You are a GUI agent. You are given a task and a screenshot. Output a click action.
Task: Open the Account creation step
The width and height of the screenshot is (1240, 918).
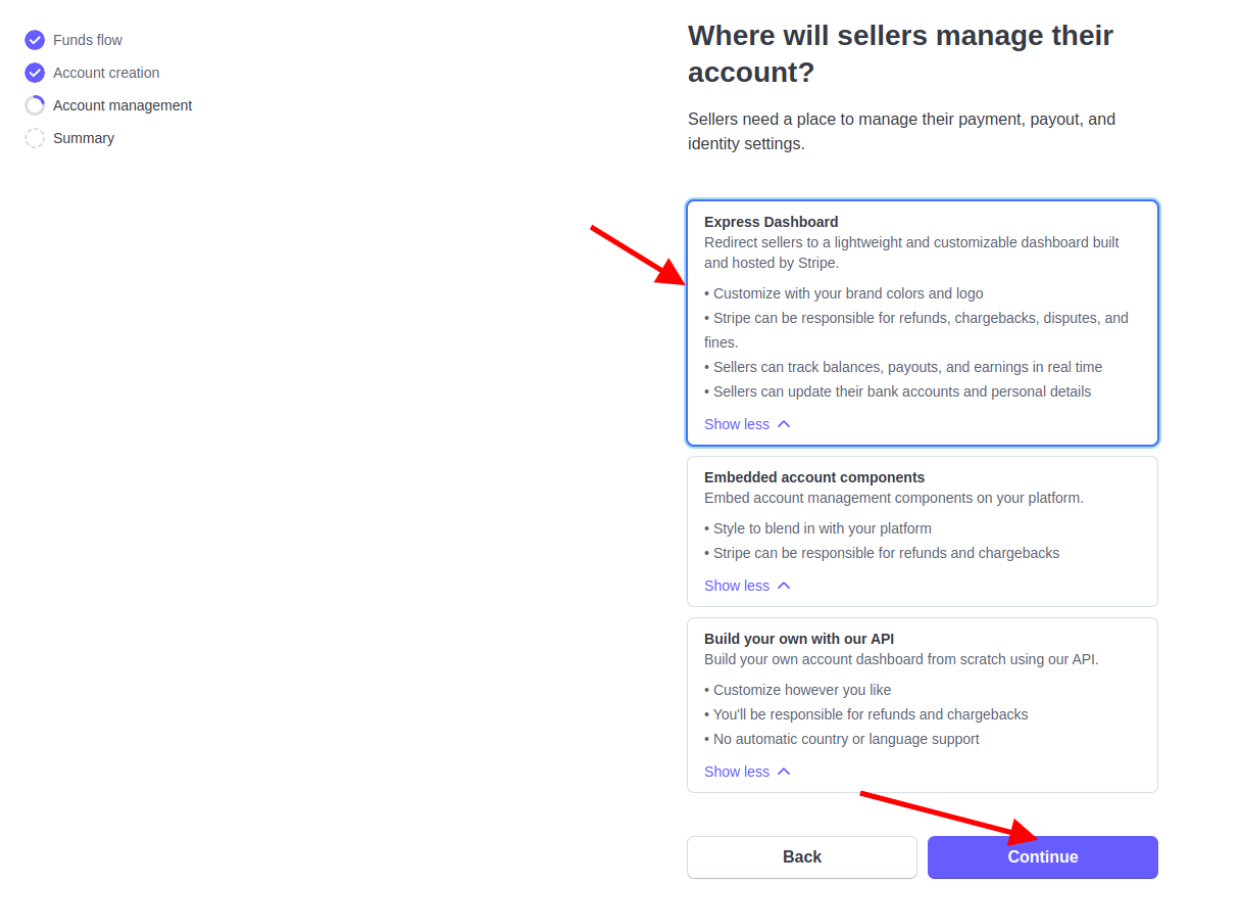[x=106, y=73]
